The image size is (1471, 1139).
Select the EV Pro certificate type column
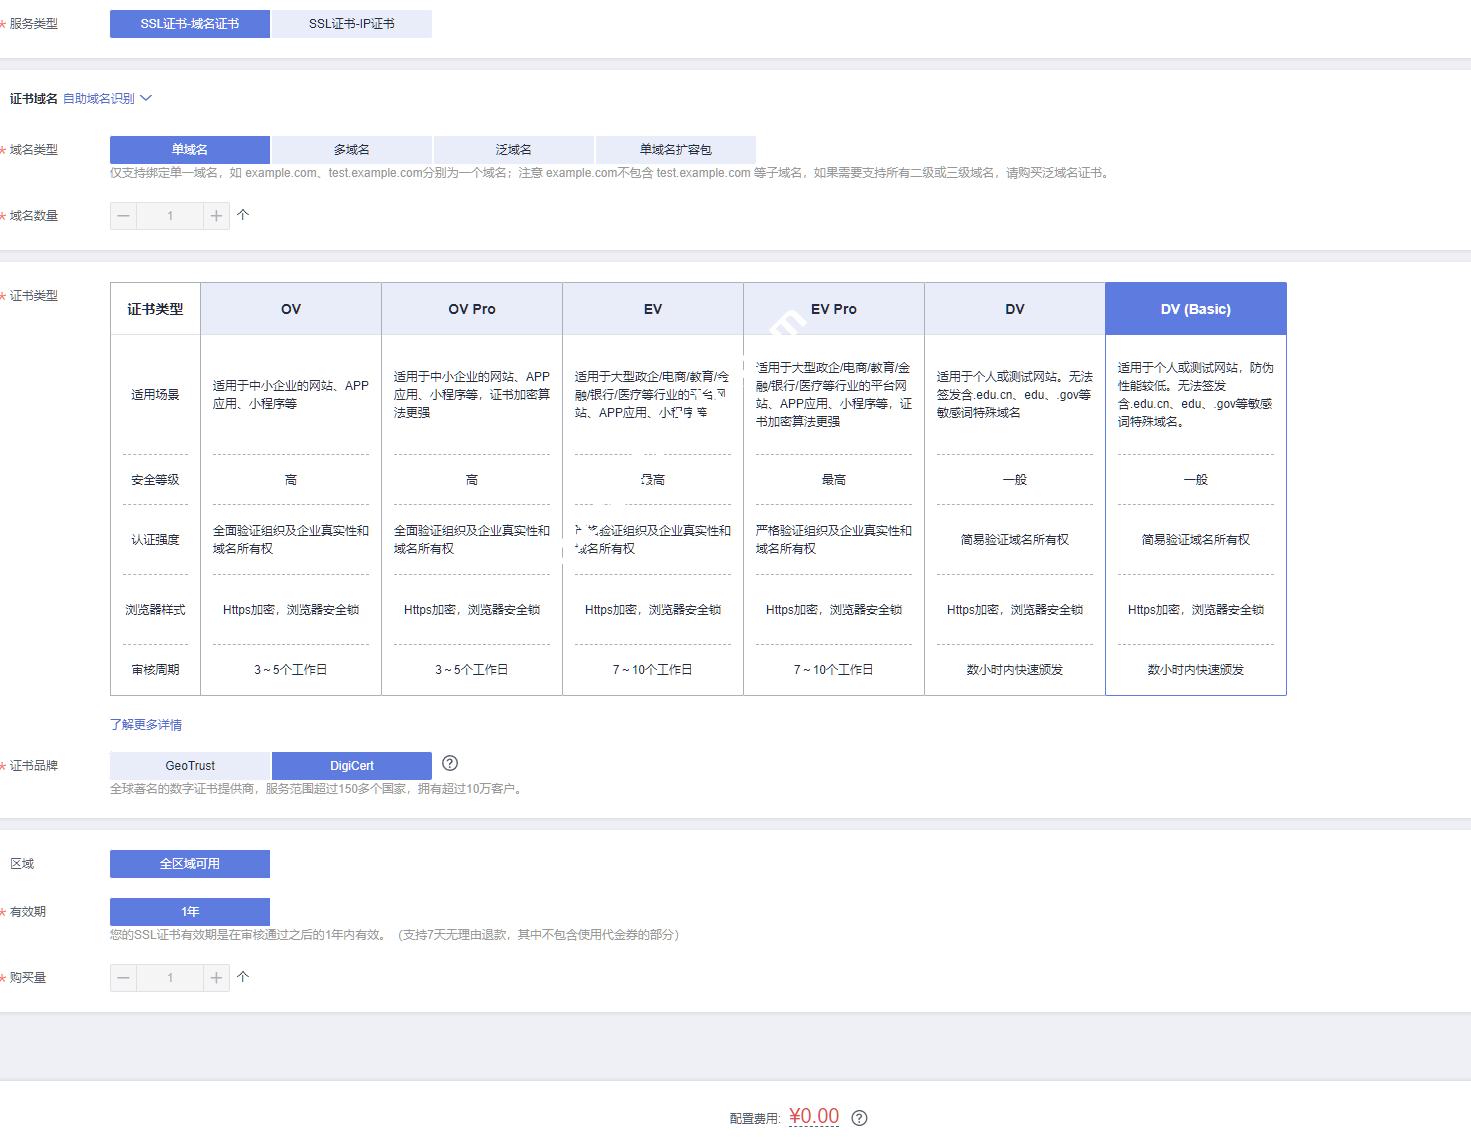click(833, 309)
